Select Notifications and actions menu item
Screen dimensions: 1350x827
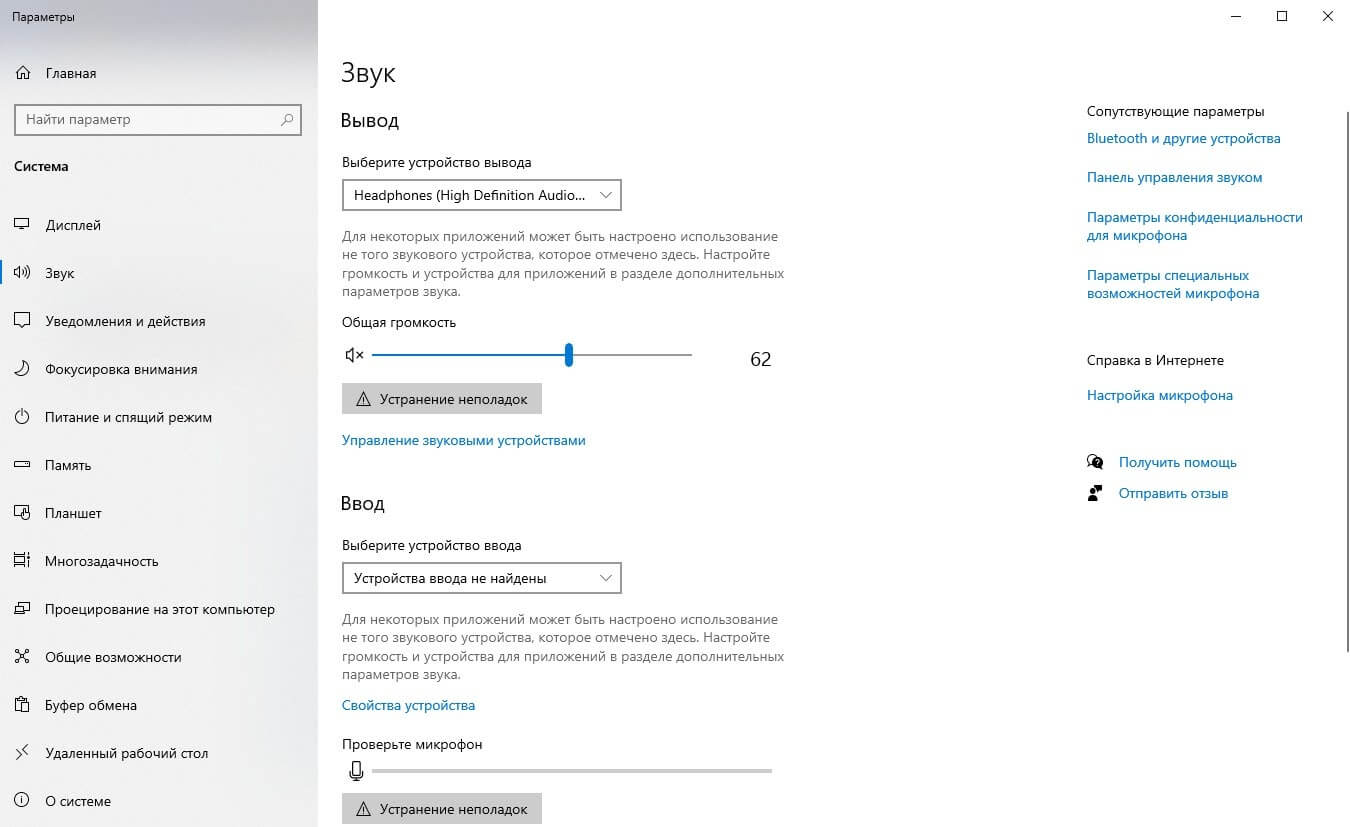125,321
